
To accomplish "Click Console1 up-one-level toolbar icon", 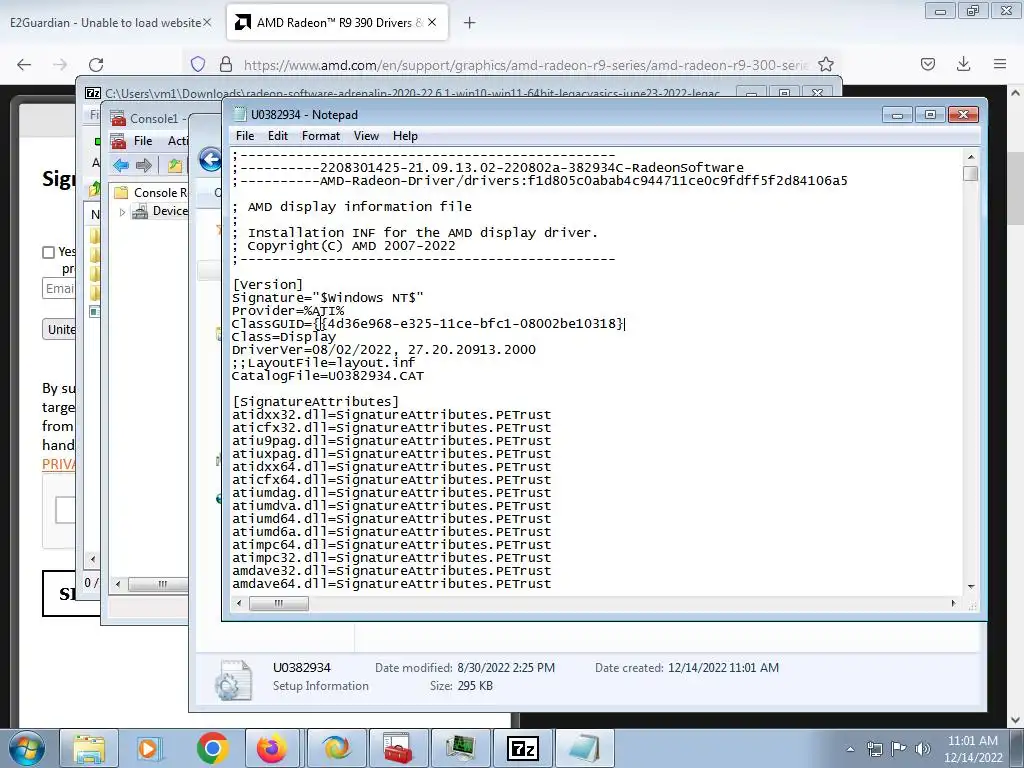I will coord(174,165).
